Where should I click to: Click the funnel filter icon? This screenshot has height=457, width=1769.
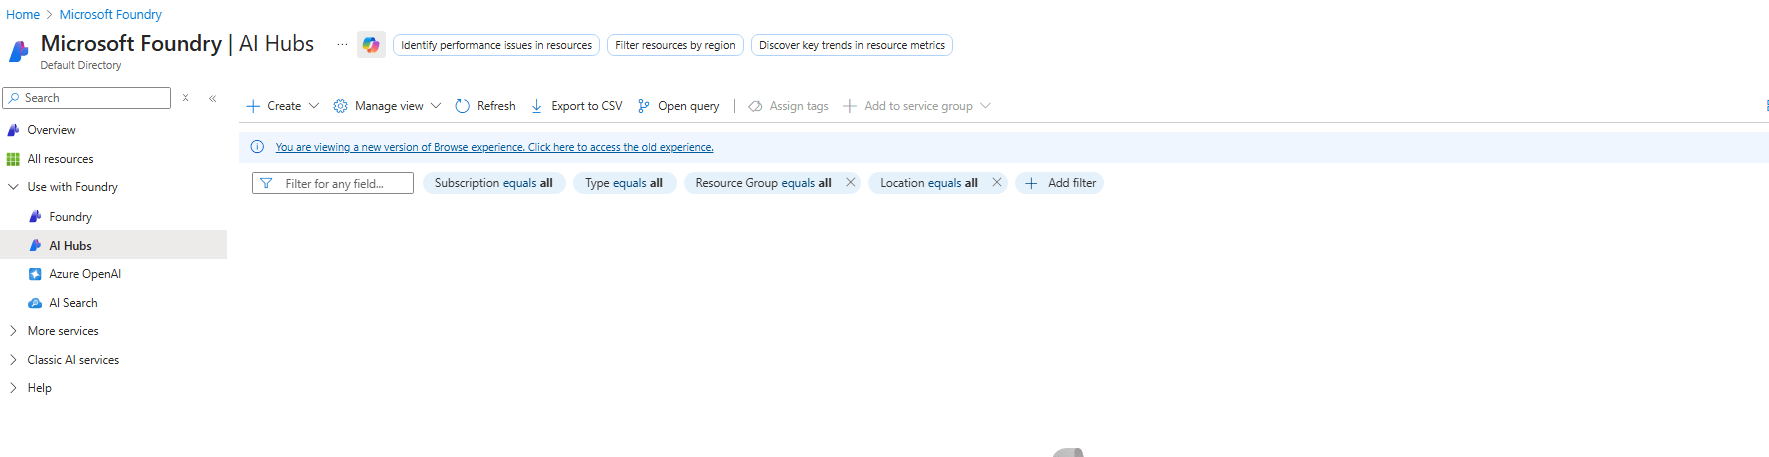coord(266,183)
